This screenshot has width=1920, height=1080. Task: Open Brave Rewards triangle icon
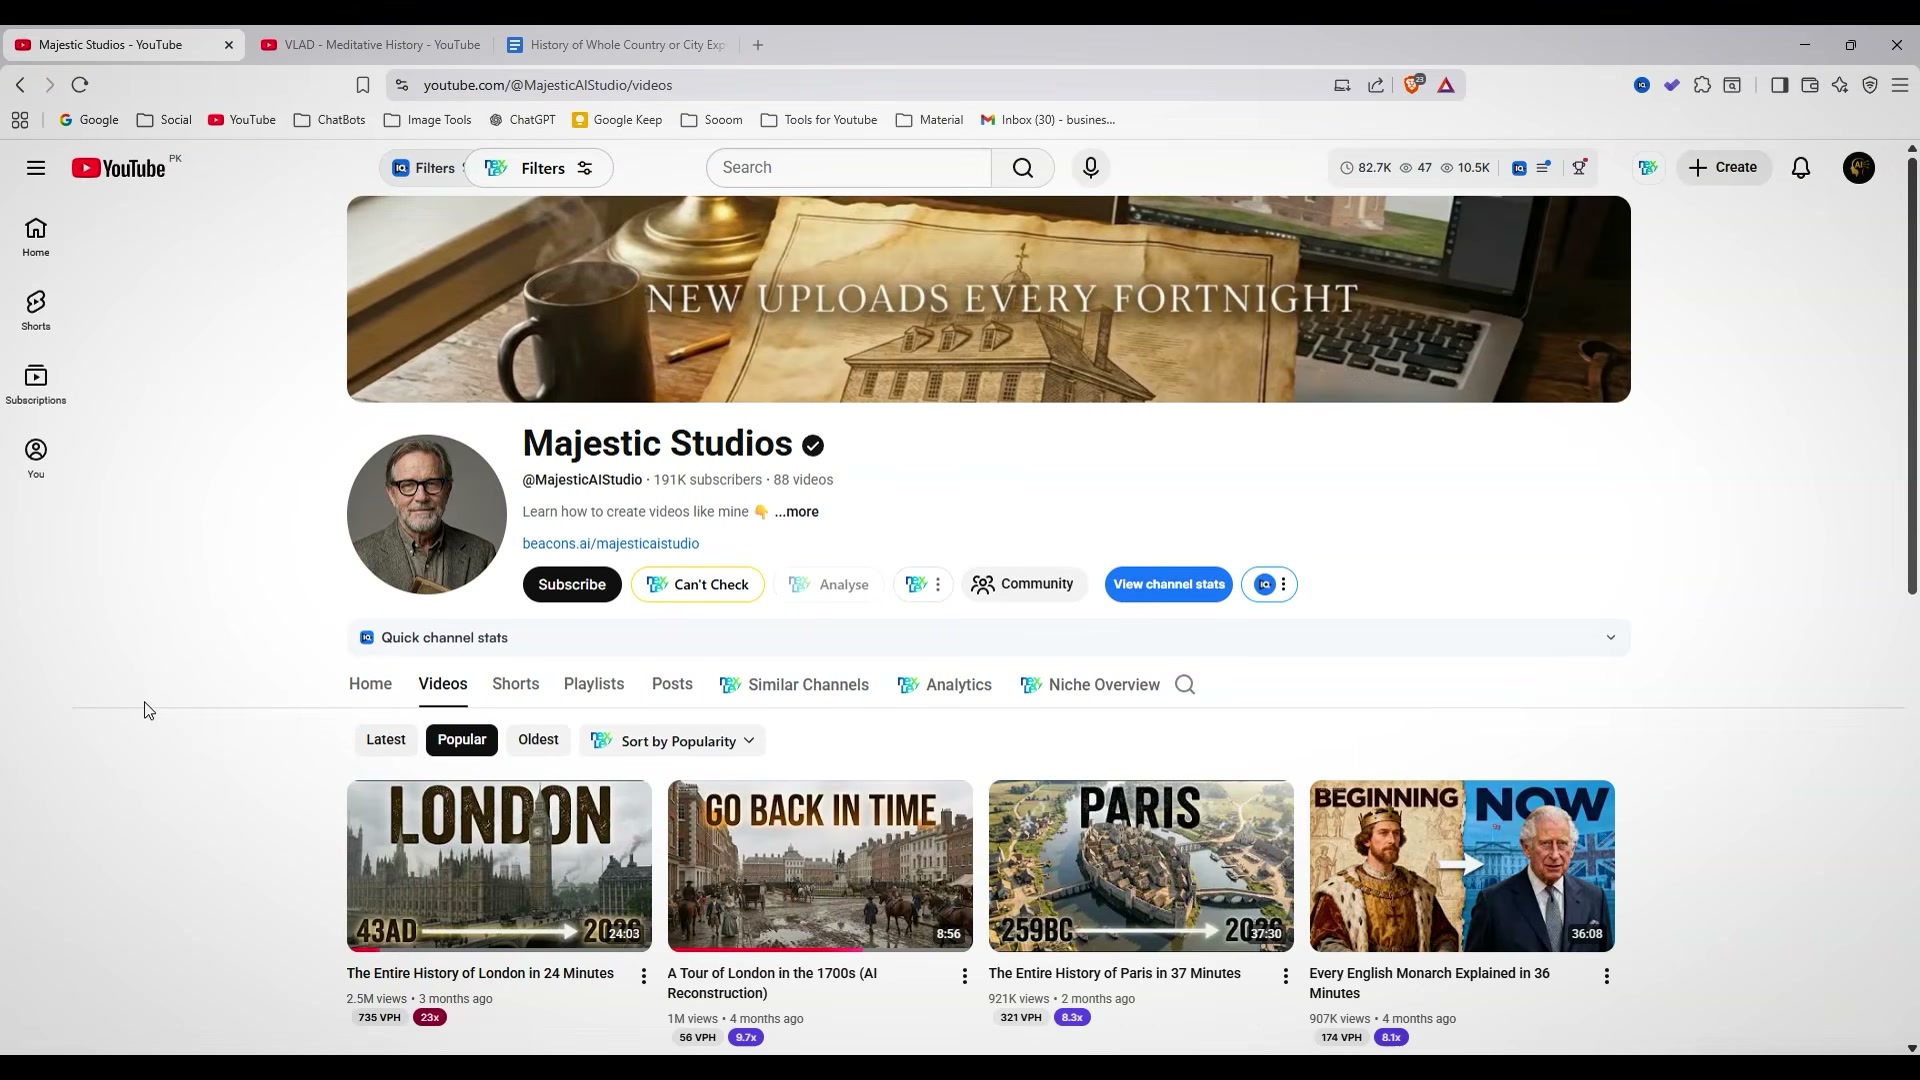1446,85
